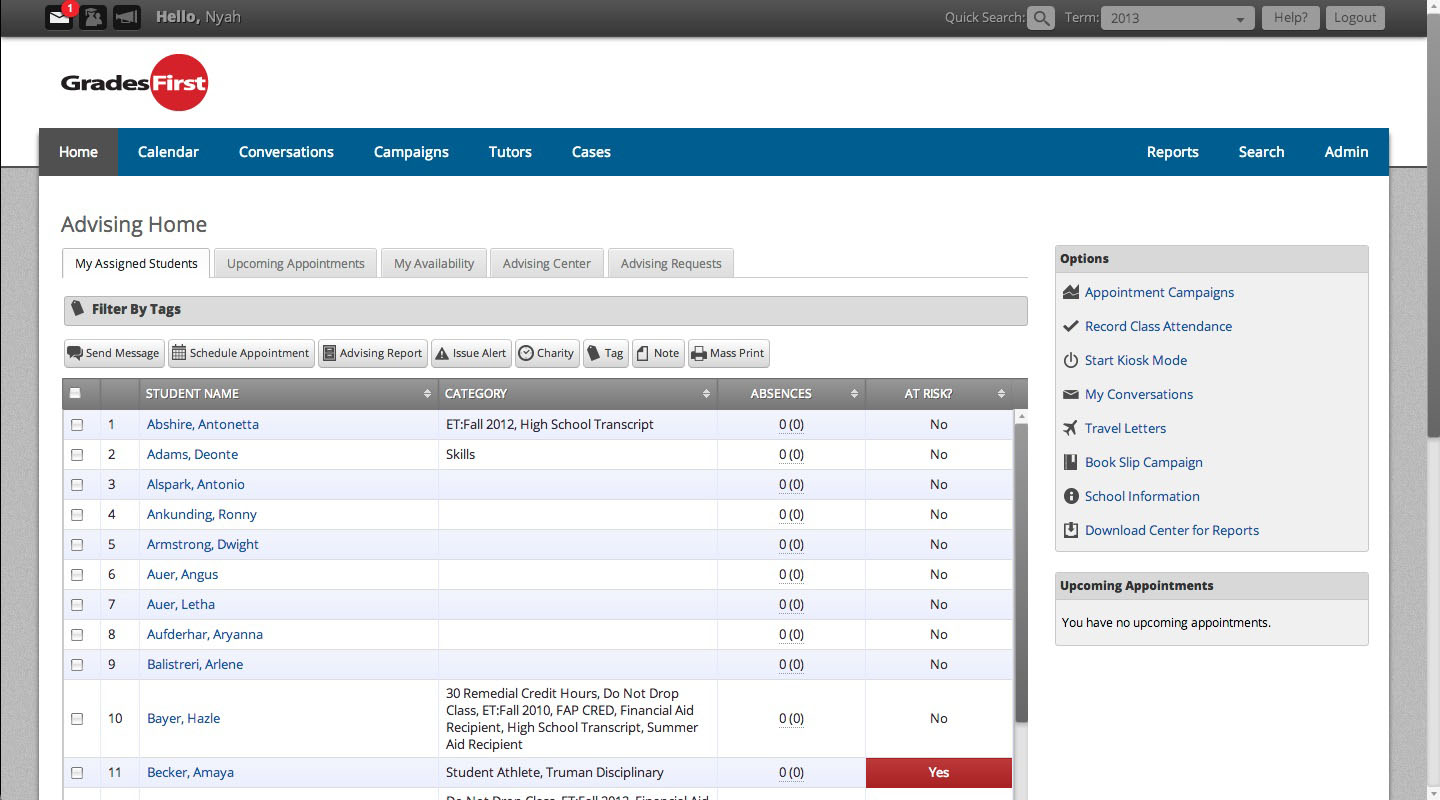The image size is (1440, 800).
Task: Check the box for Becker, Amaya
Action: point(77,773)
